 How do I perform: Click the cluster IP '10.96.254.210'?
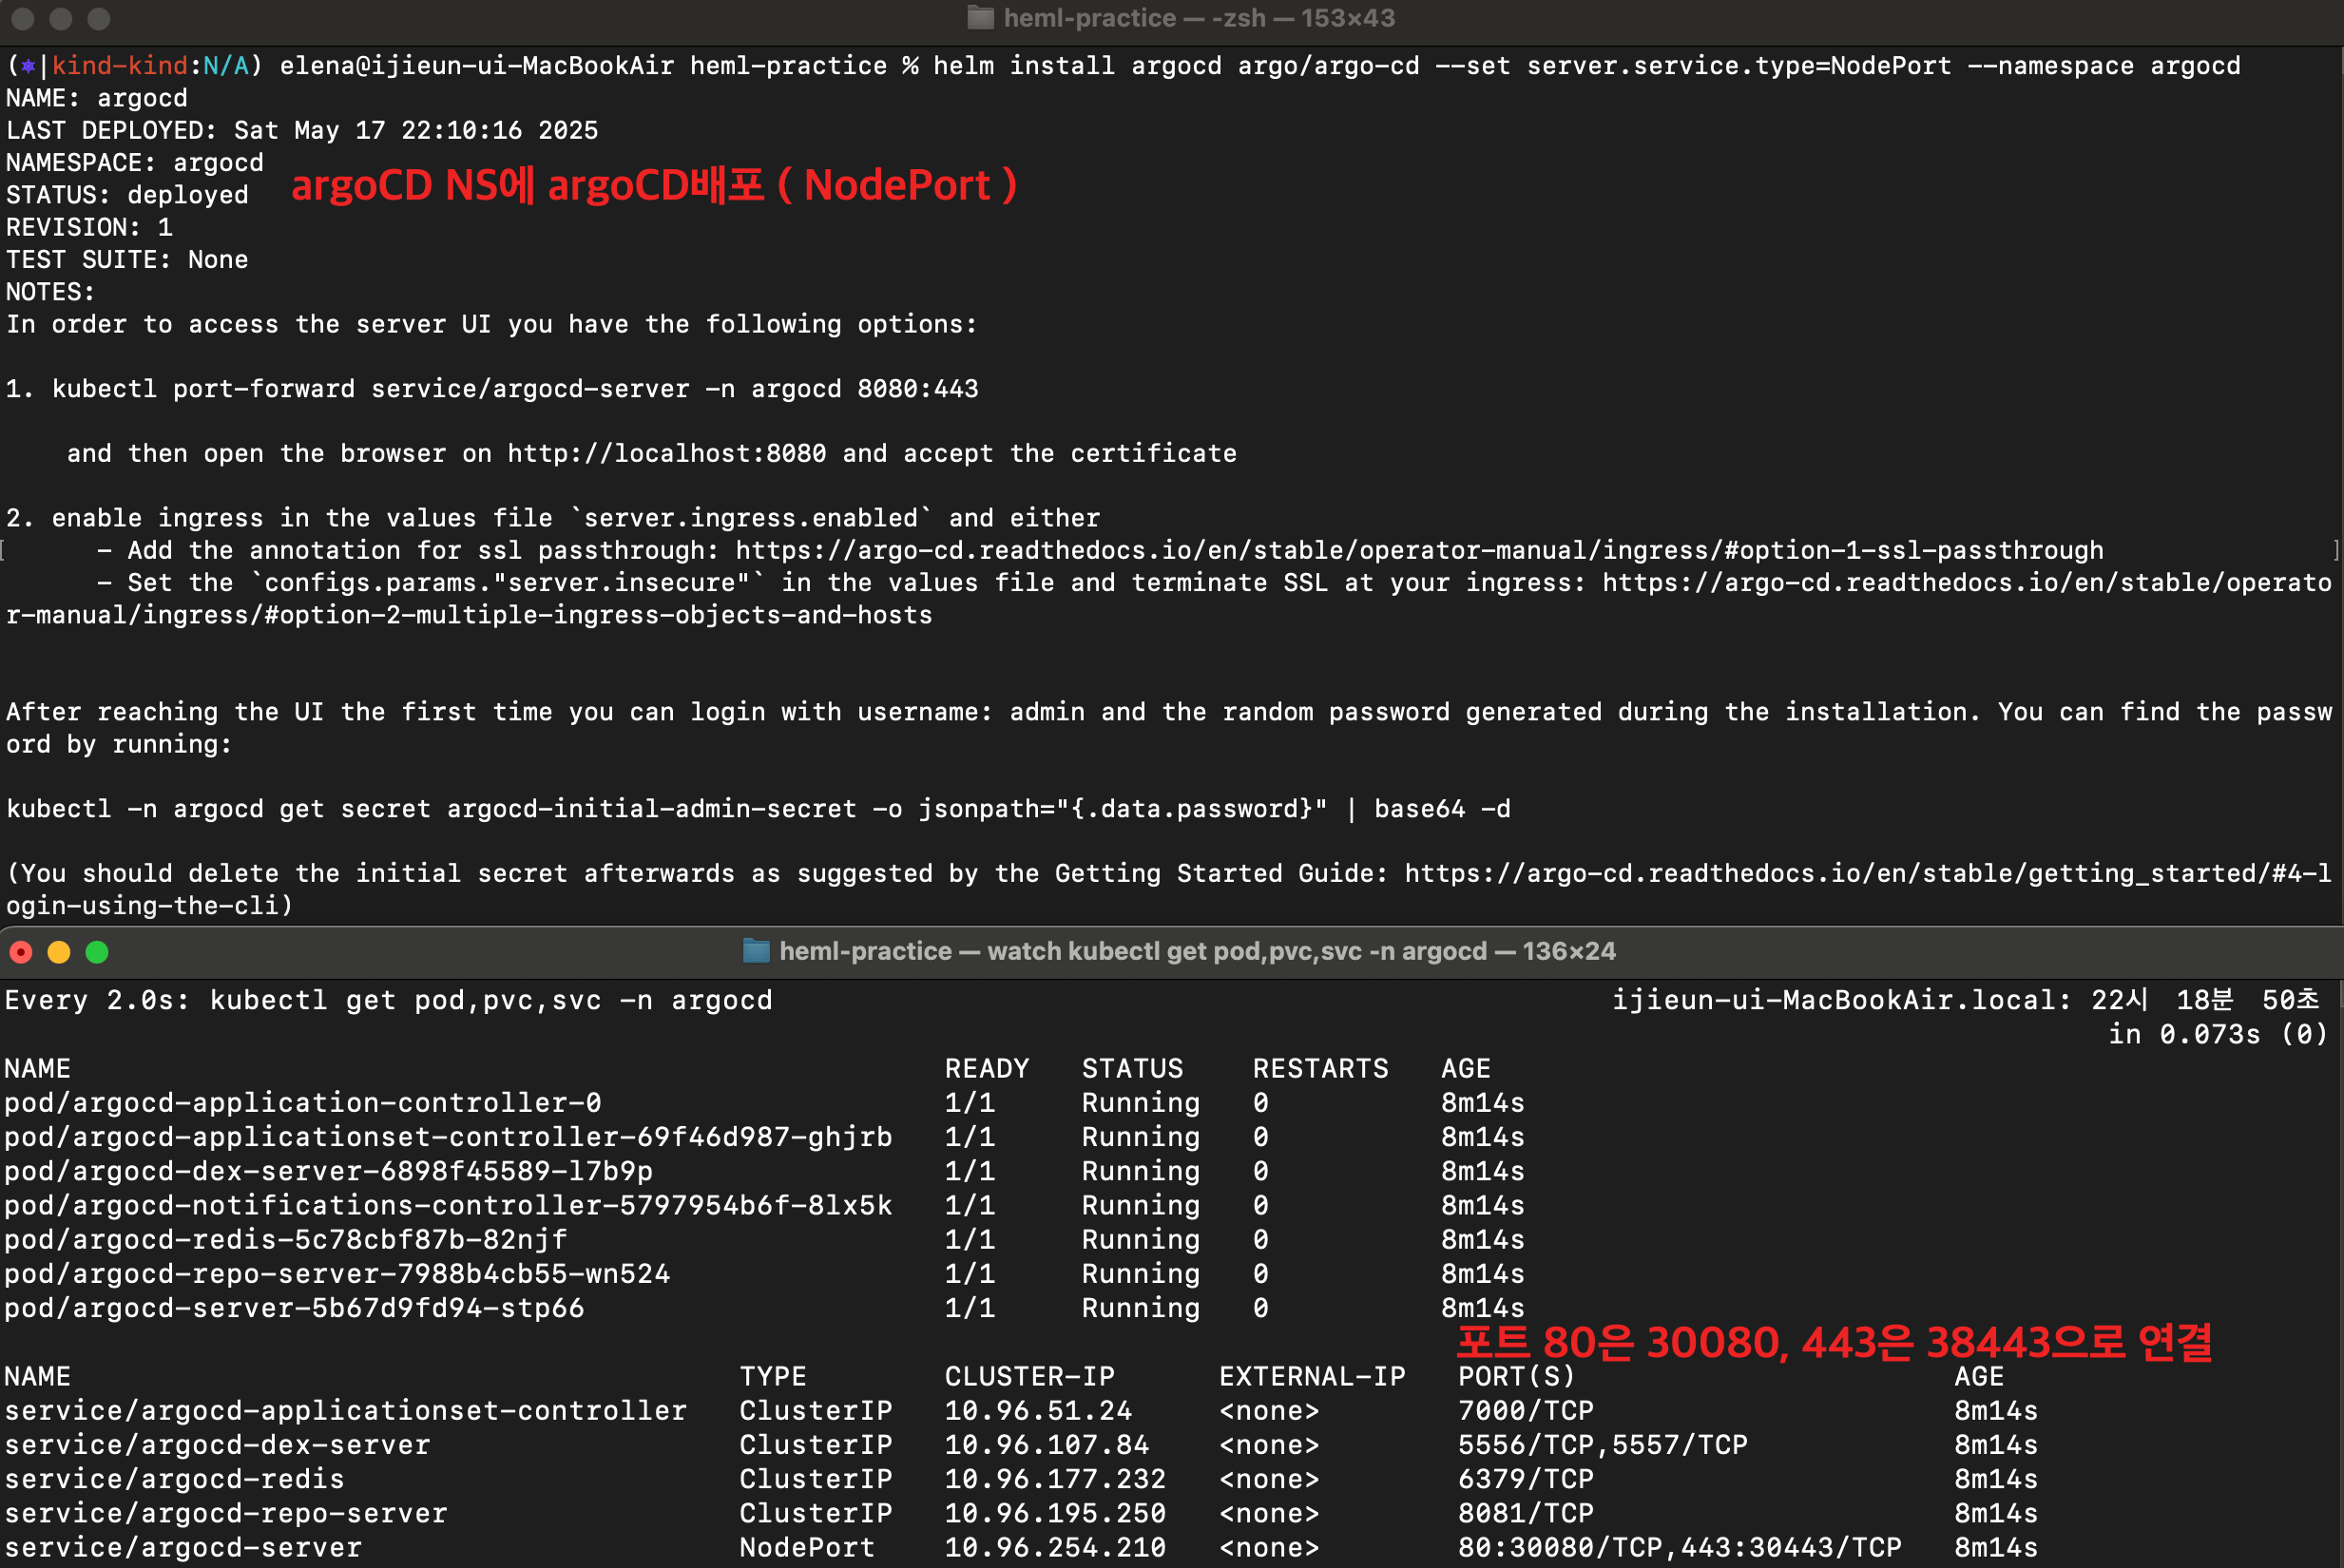pyautogui.click(x=1055, y=1547)
